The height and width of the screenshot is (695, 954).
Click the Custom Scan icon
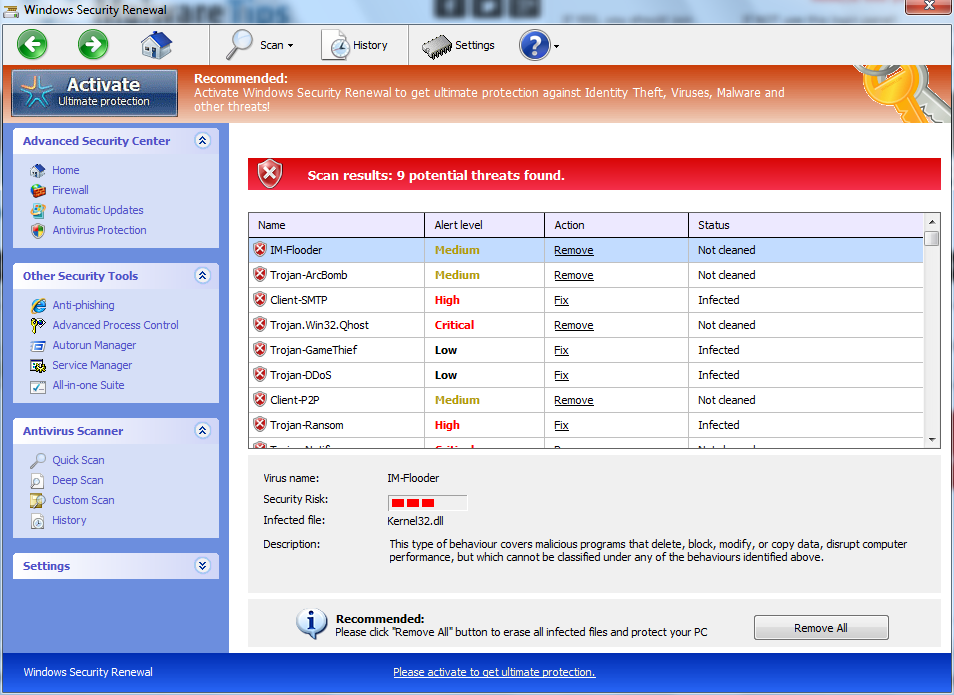coord(38,501)
